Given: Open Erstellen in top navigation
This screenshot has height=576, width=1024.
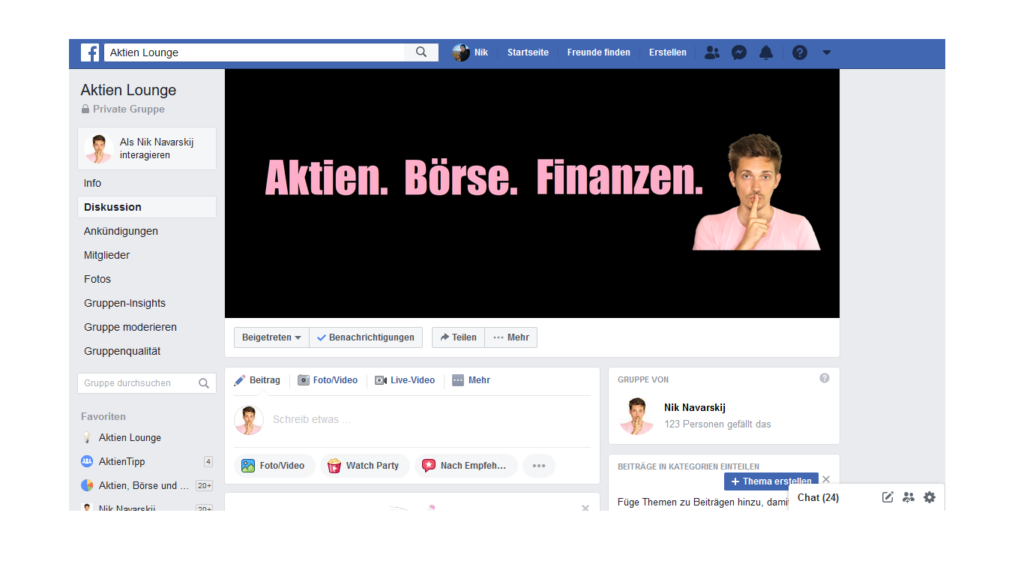Looking at the screenshot, I should (x=667, y=52).
